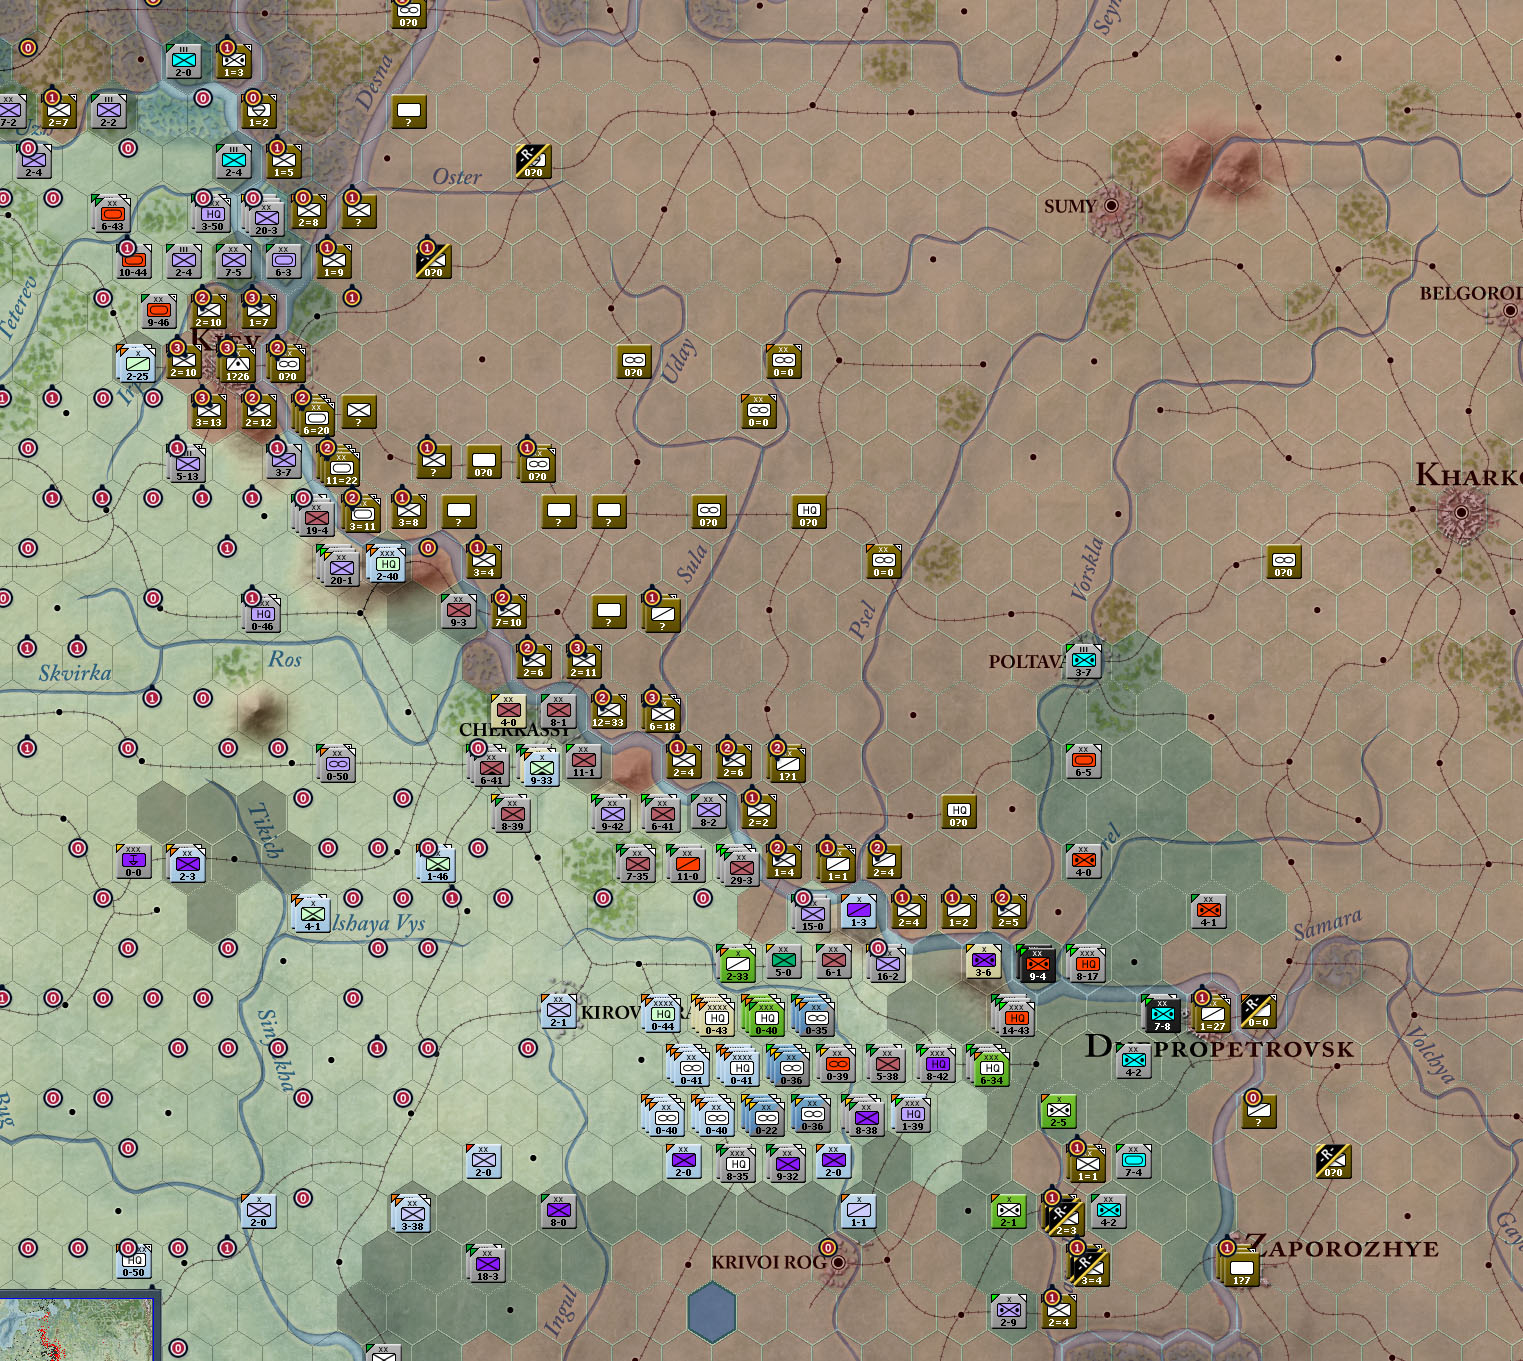
Task: Click the Soviet infantry counter labeled 3=13
Action: 209,412
